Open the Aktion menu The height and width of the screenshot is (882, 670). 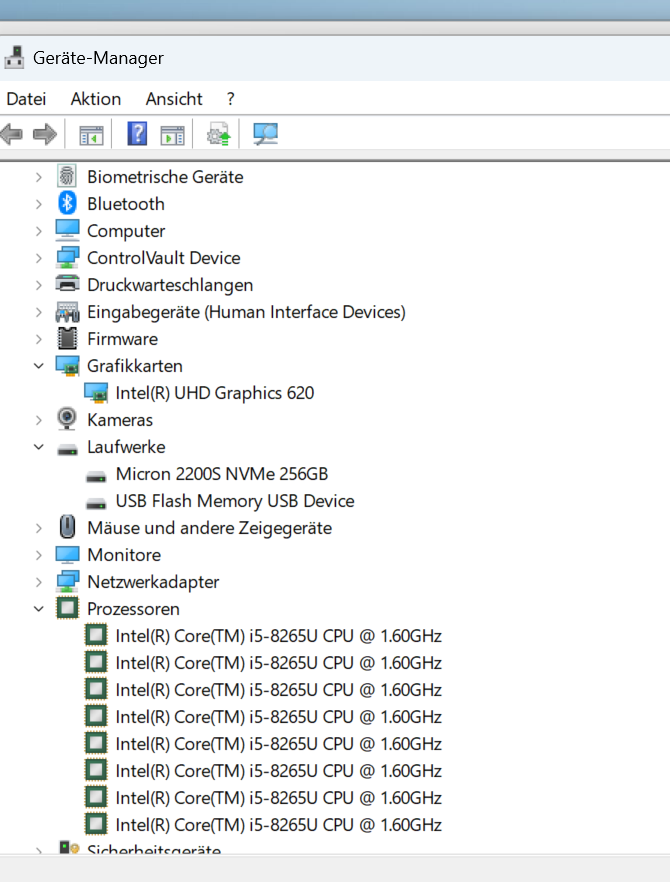96,99
